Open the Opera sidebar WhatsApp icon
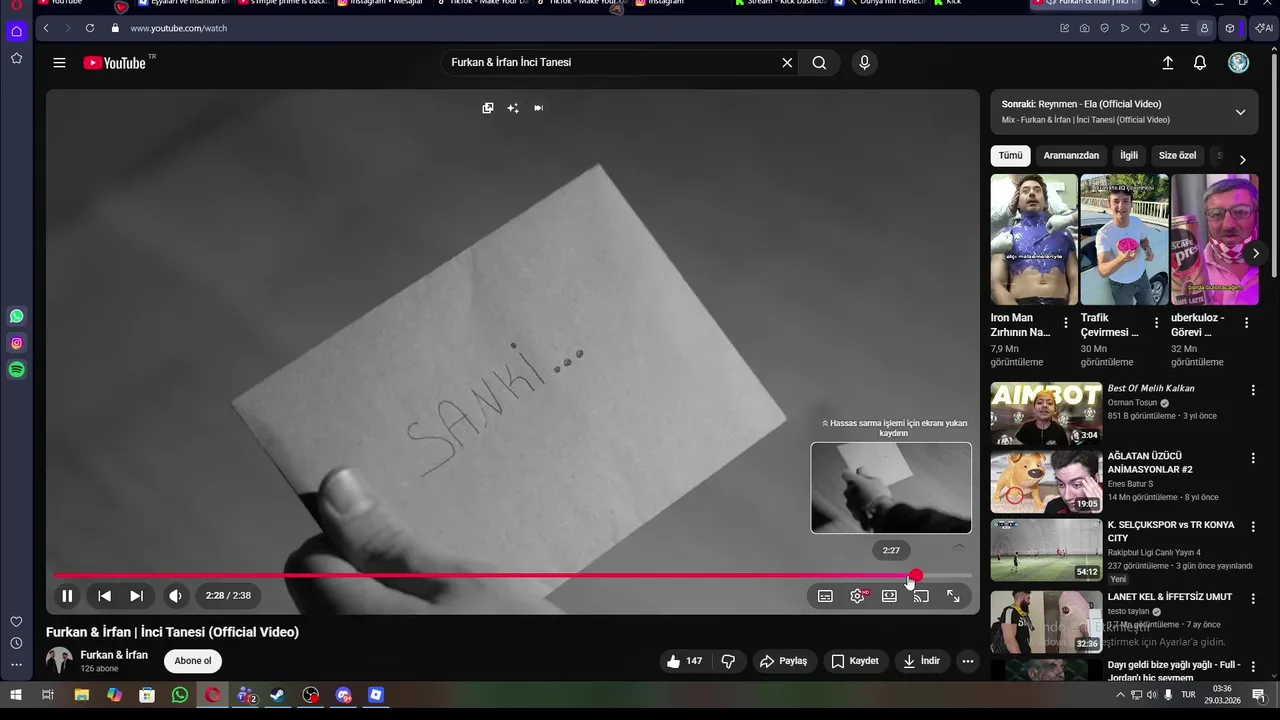 pos(16,316)
